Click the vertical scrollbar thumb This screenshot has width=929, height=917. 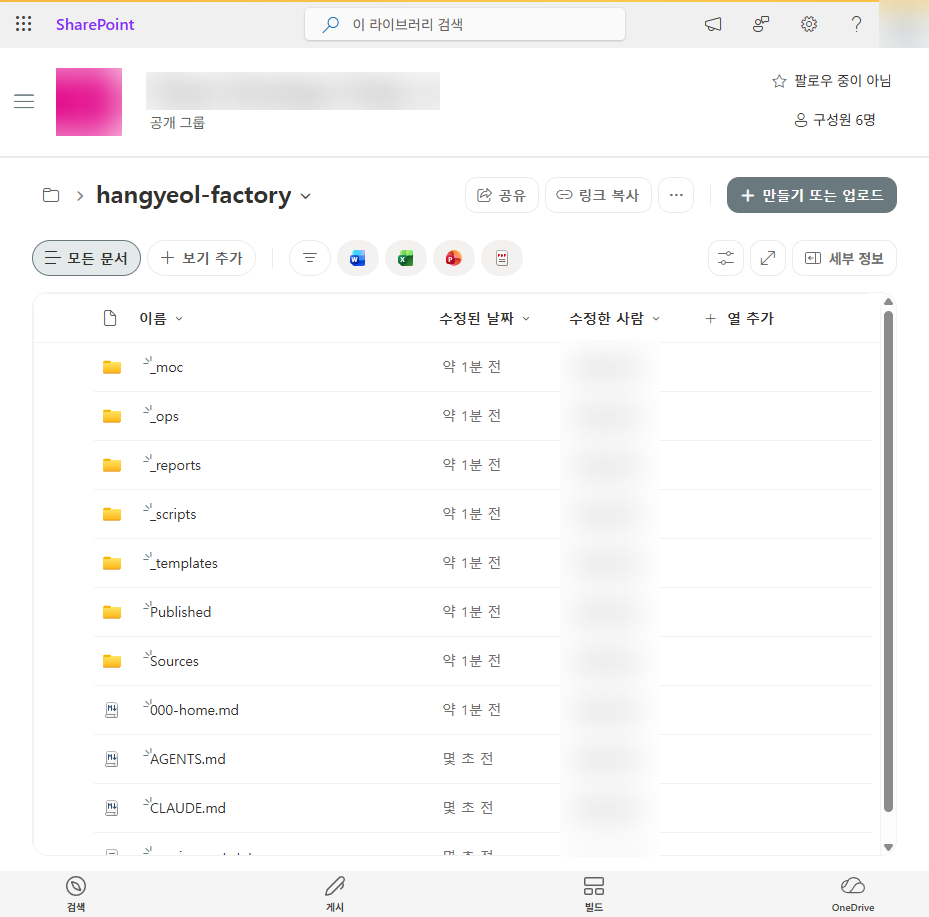888,561
